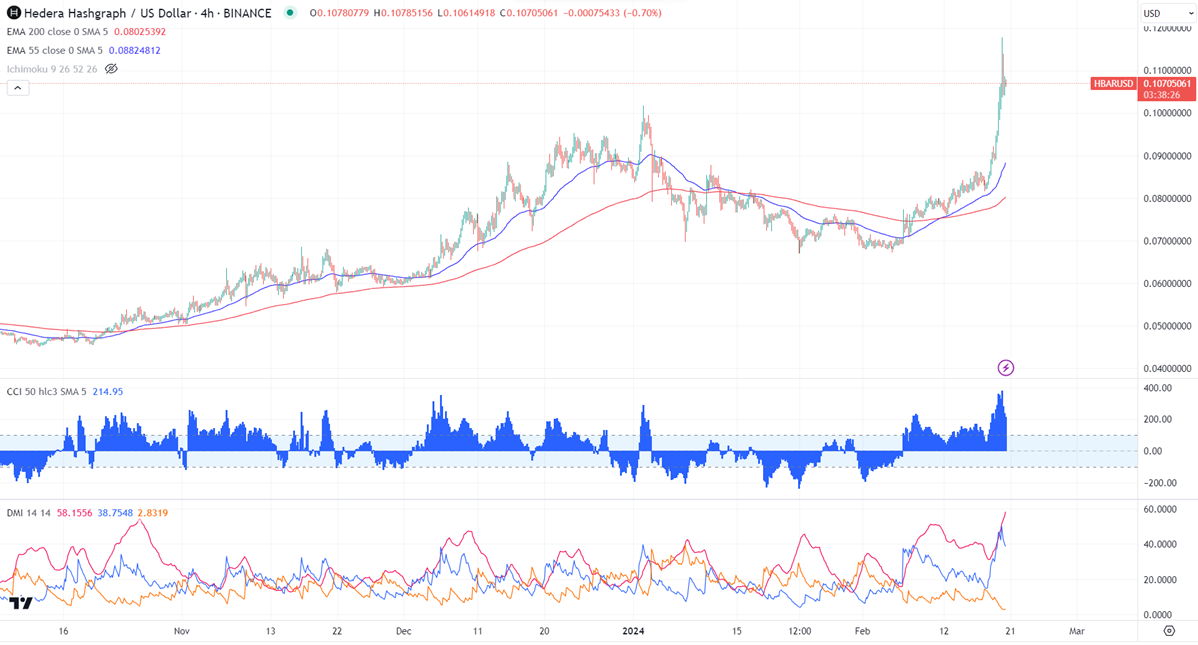The height and width of the screenshot is (645, 1198).
Task: Open the Hedera Hashgraph / US Dollar symbol title
Action: coord(147,13)
